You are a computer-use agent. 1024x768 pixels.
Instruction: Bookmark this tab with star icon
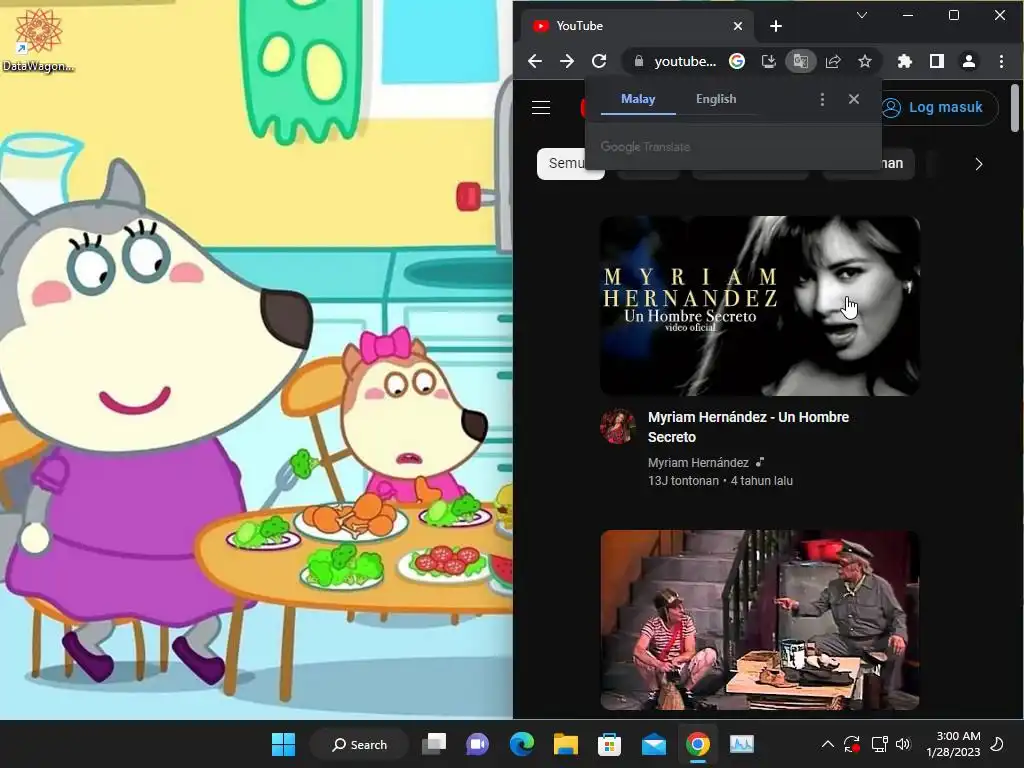point(865,61)
